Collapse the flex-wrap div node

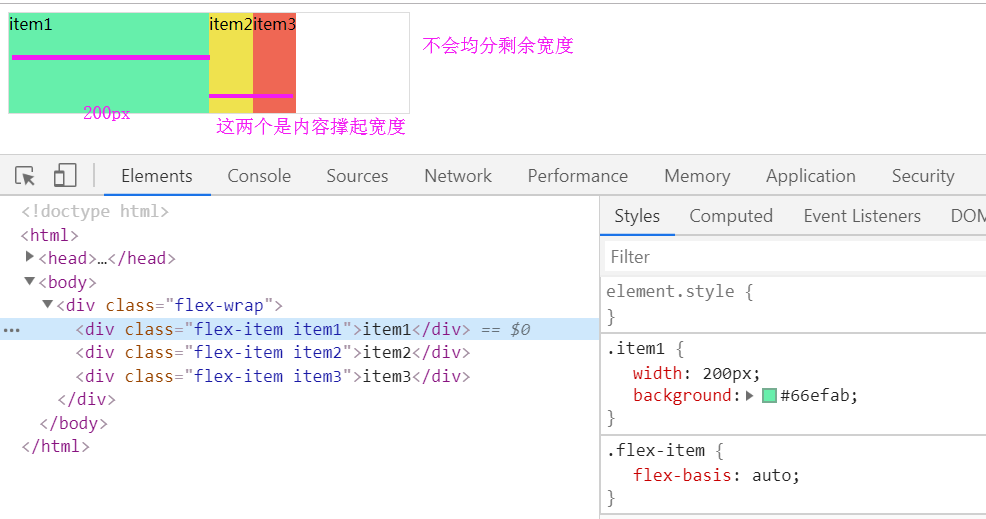47,304
